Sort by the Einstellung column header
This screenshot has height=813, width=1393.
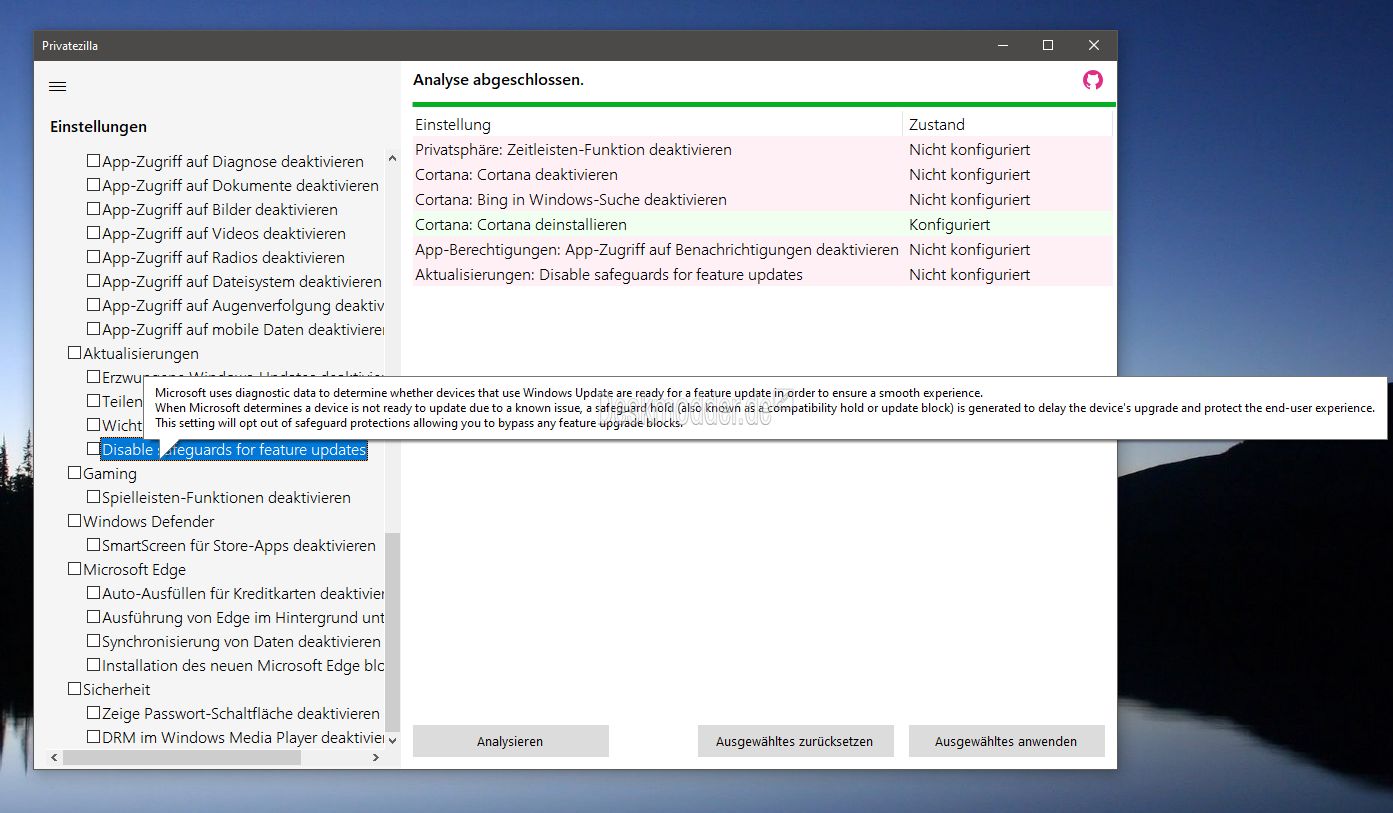[x=657, y=124]
